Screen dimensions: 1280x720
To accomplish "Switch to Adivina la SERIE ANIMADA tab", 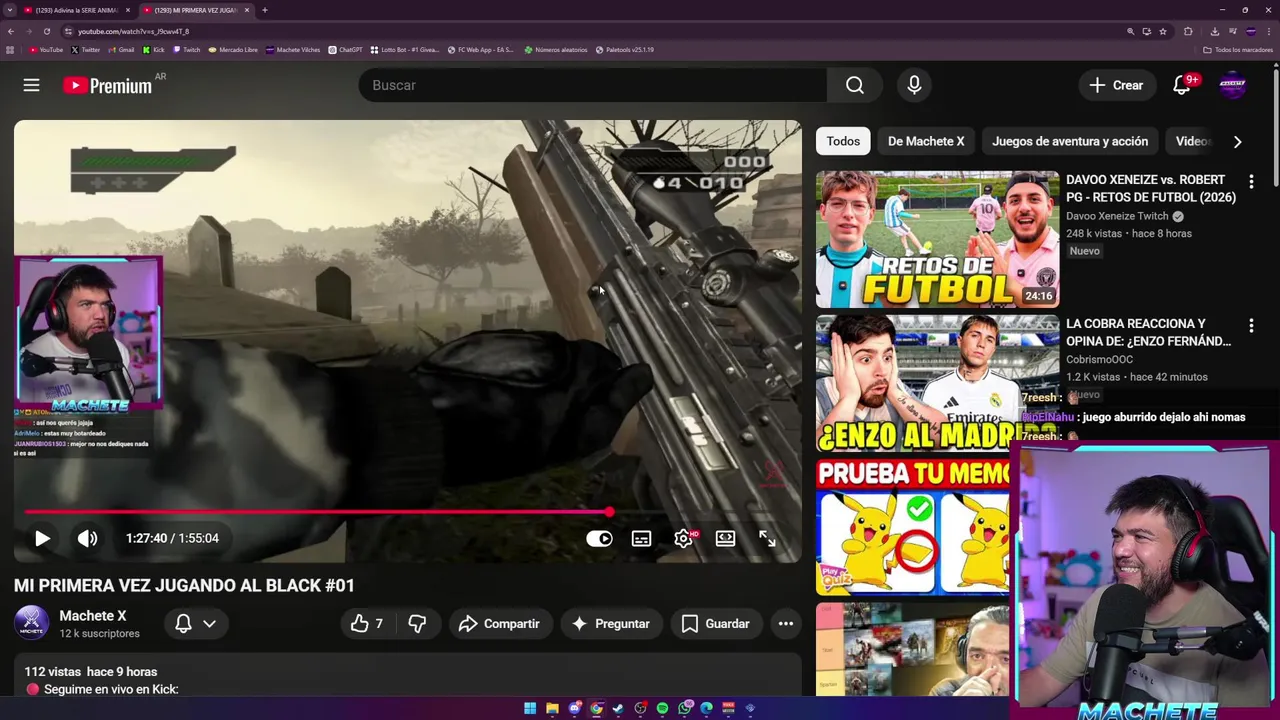I will coord(76,10).
